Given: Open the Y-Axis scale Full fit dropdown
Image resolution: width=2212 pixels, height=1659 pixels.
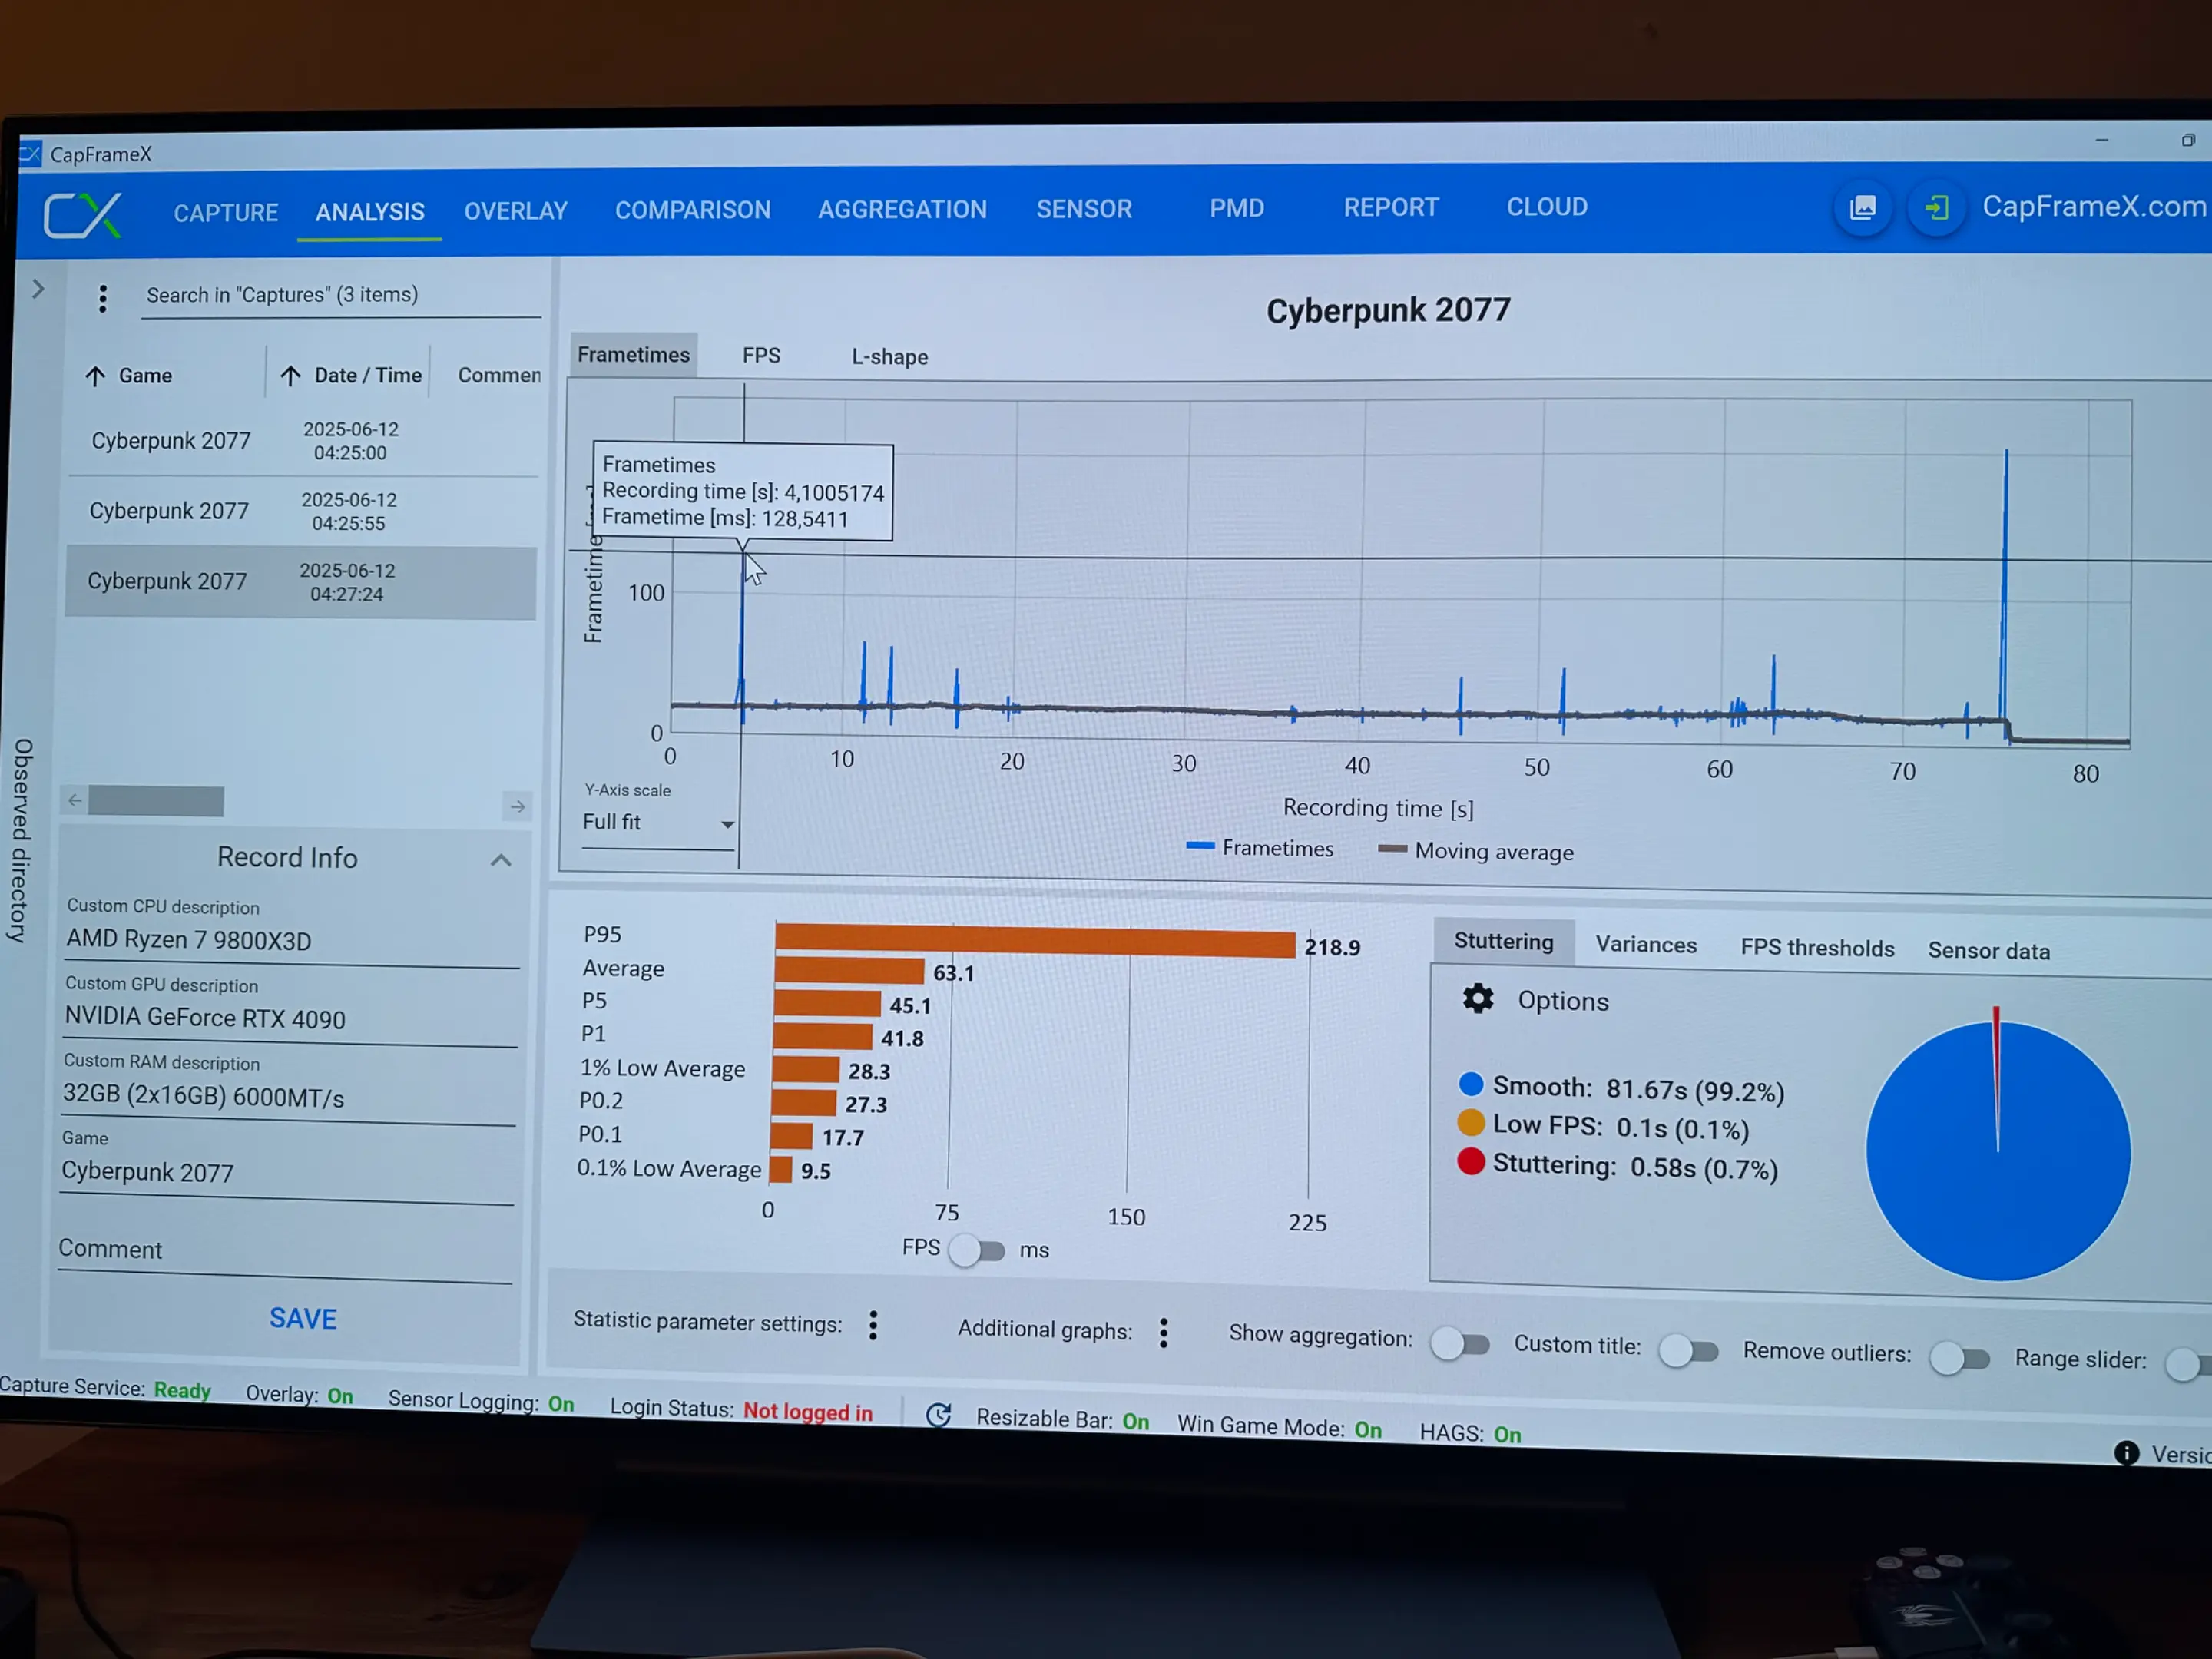Looking at the screenshot, I should pos(659,823).
